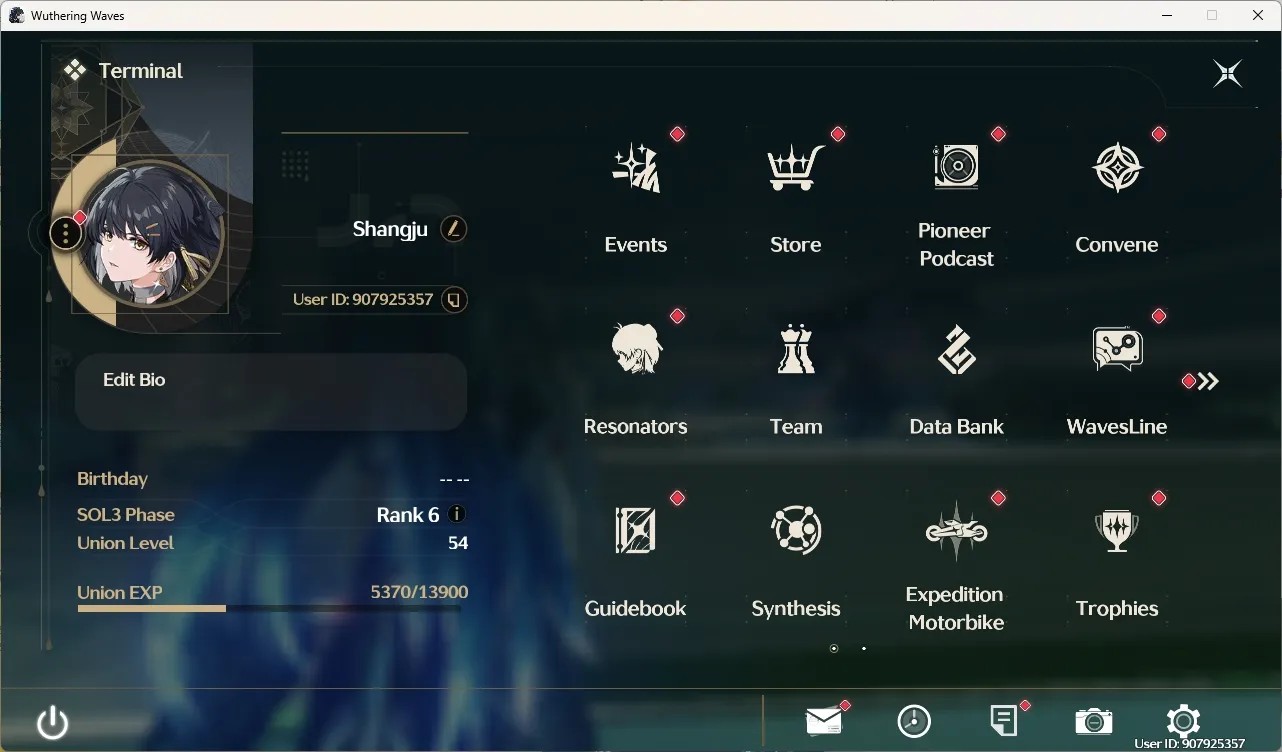Image resolution: width=1282 pixels, height=752 pixels.
Task: Click the Union EXP label
Action: [x=119, y=592]
